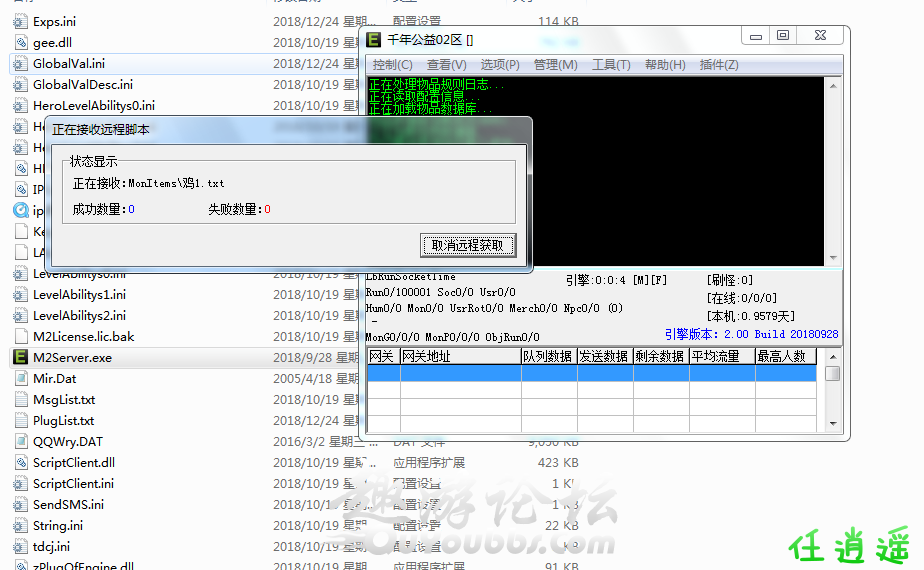Open the 帮助(H) menu
Viewport: 924px width, 570px height.
(665, 65)
